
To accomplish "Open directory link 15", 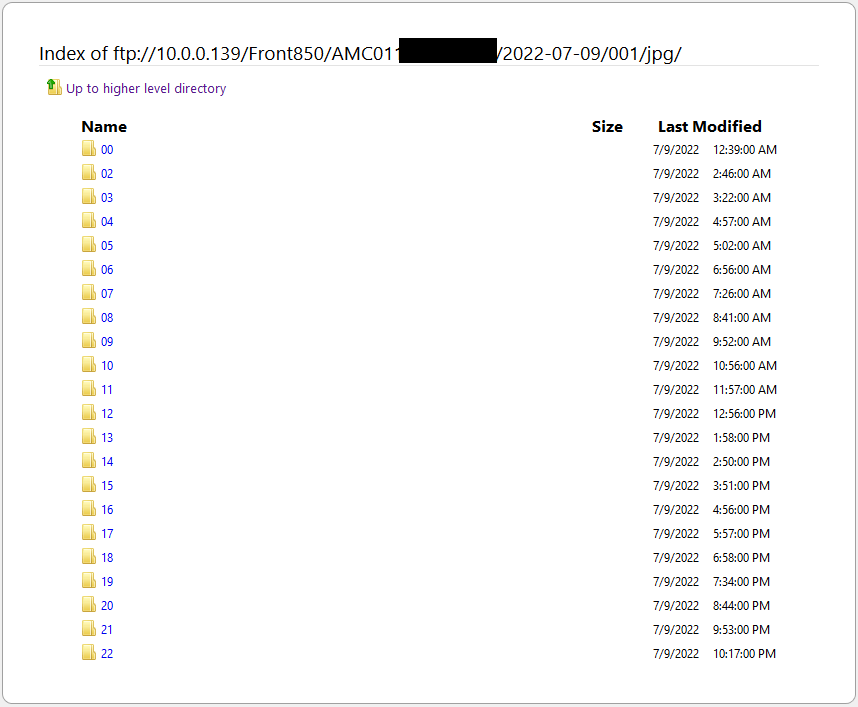I will pyautogui.click(x=107, y=487).
